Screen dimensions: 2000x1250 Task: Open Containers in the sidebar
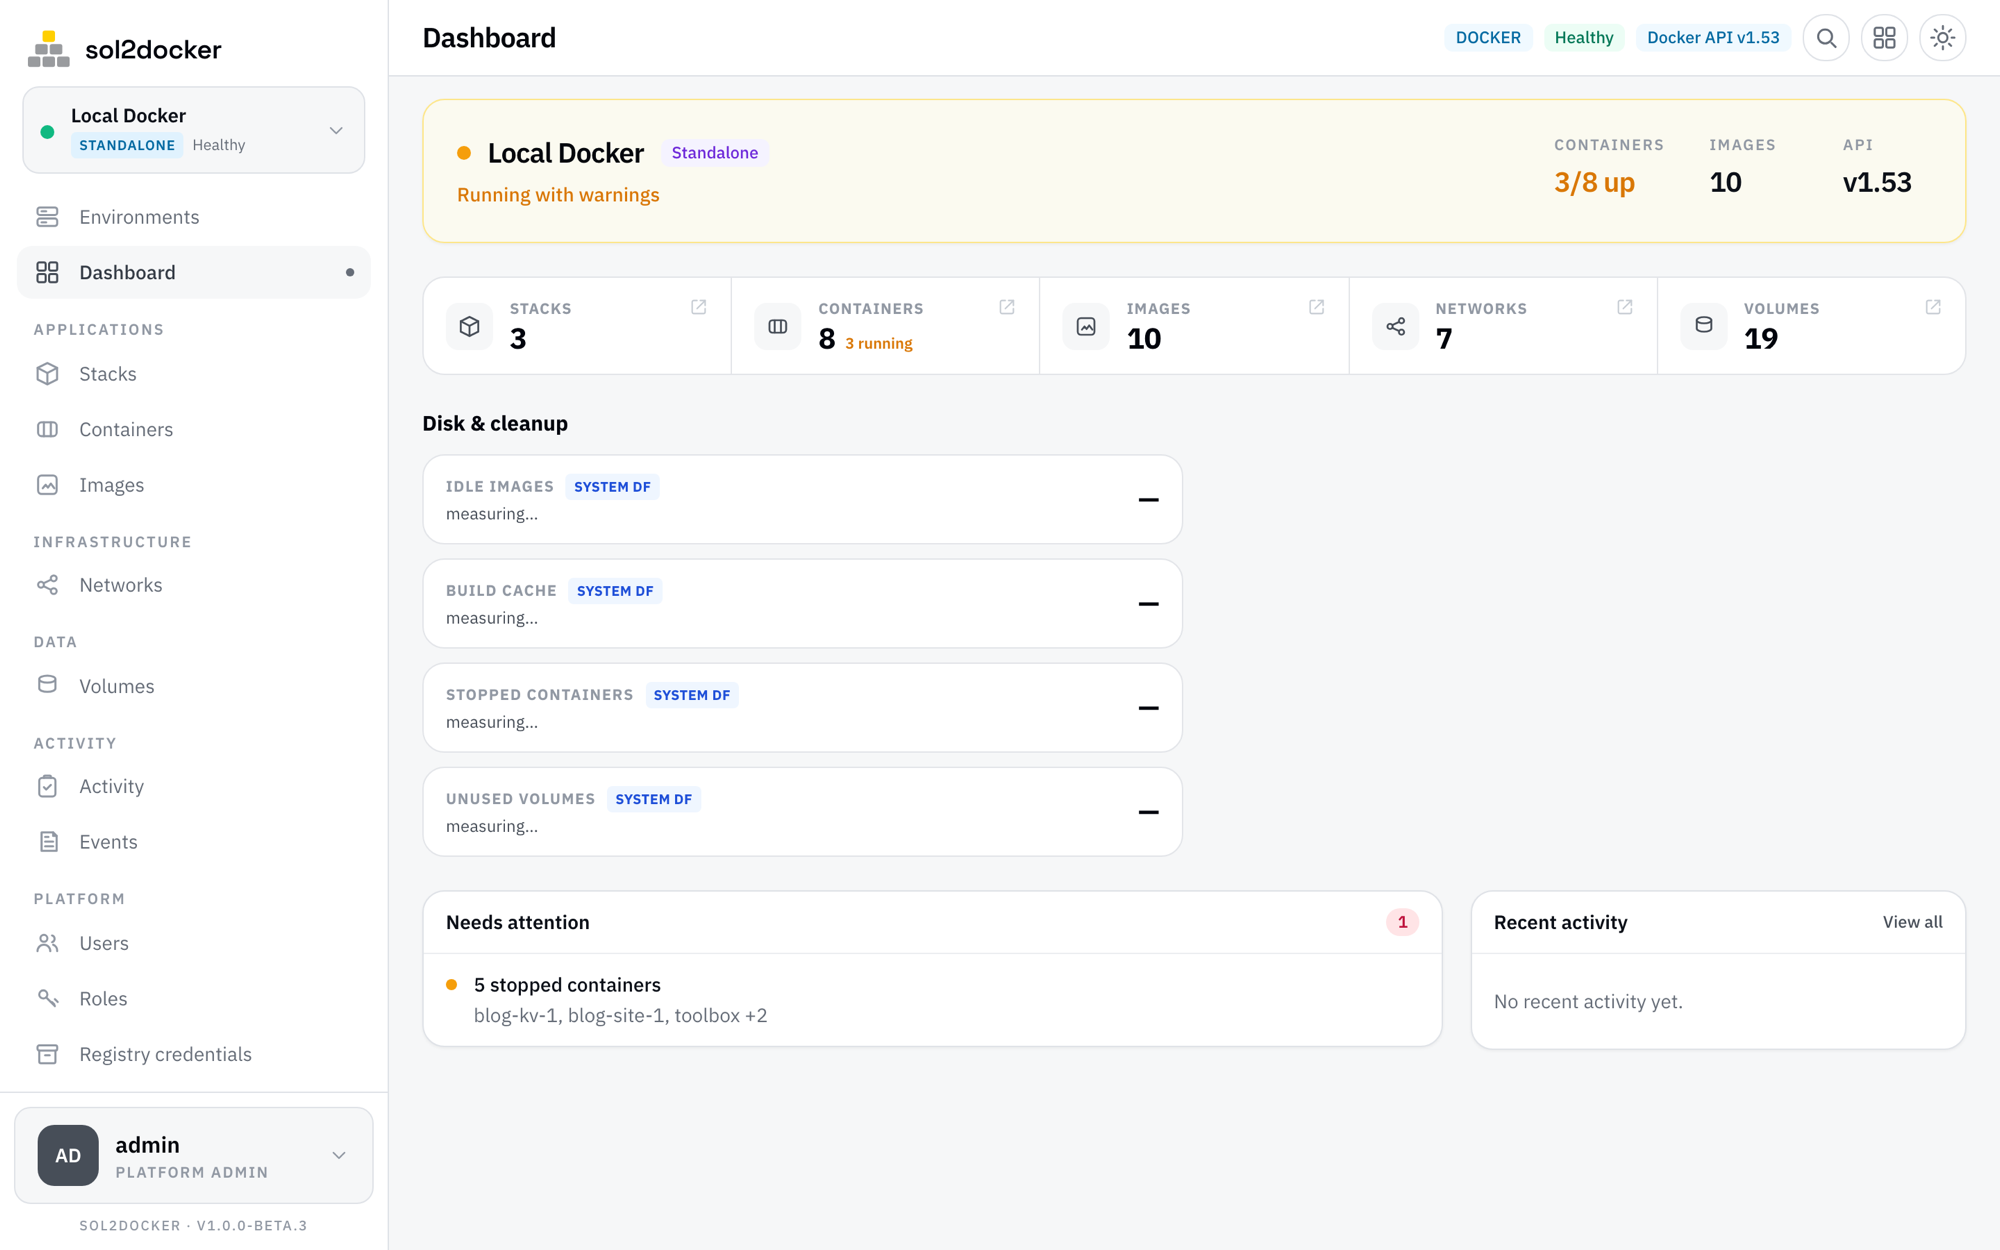pyautogui.click(x=194, y=429)
